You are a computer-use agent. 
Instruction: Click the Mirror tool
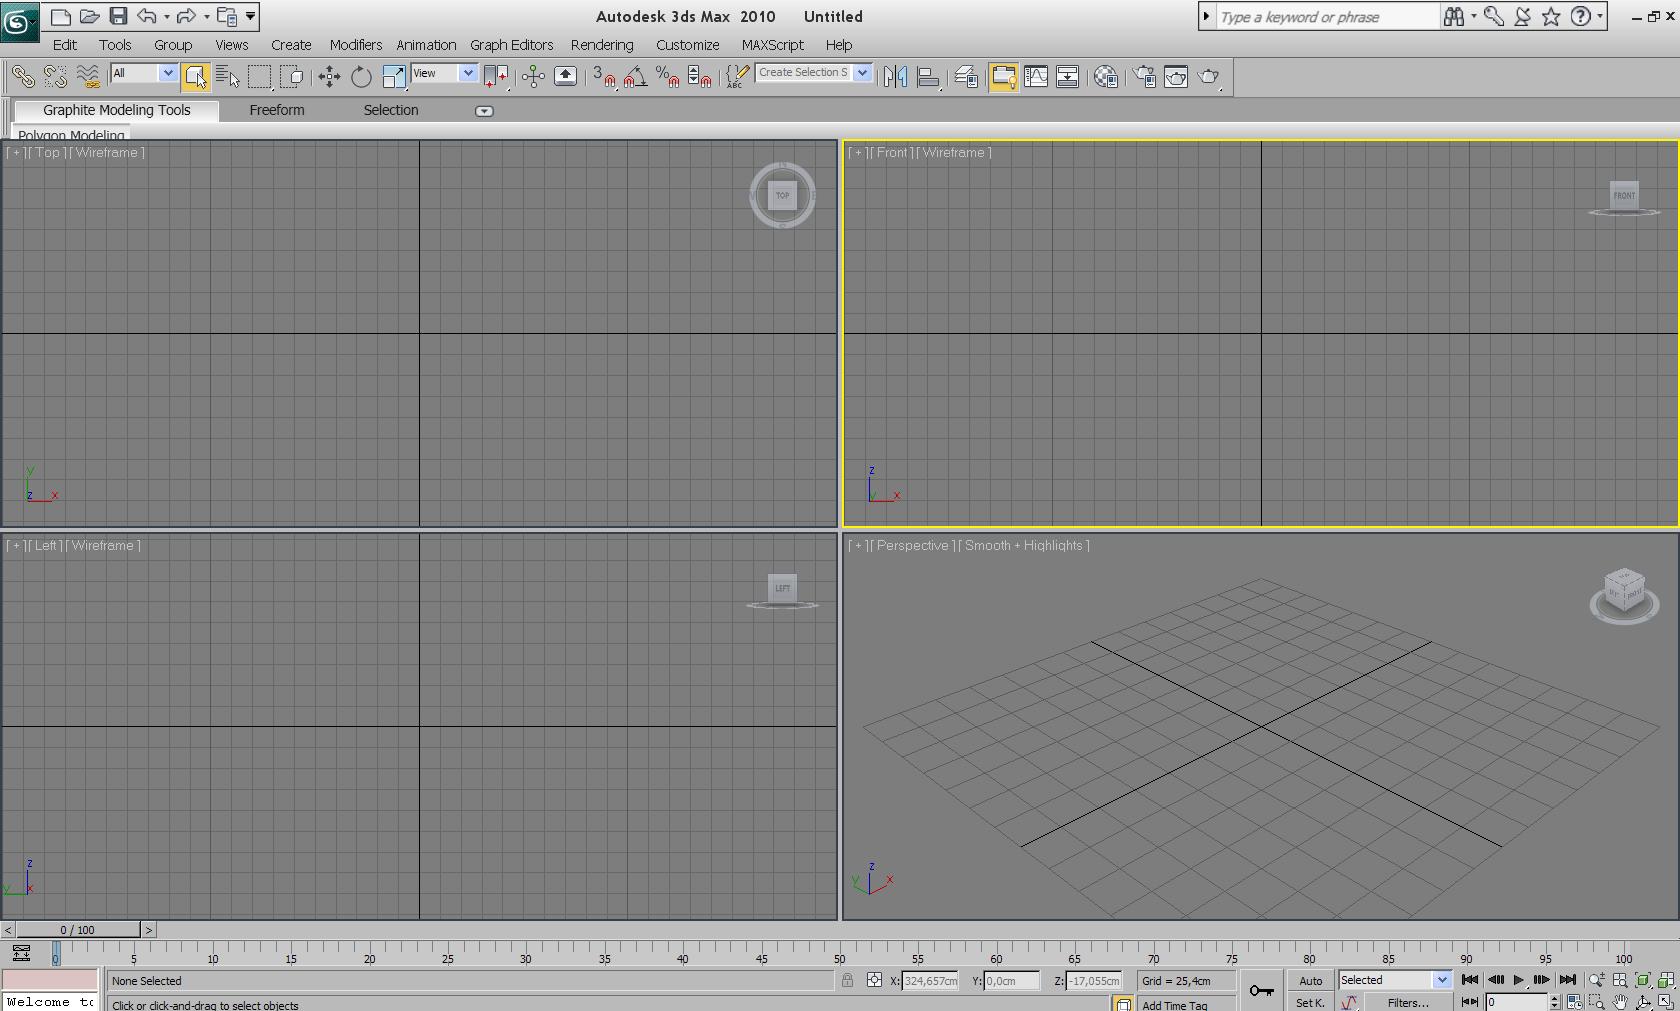(x=895, y=76)
